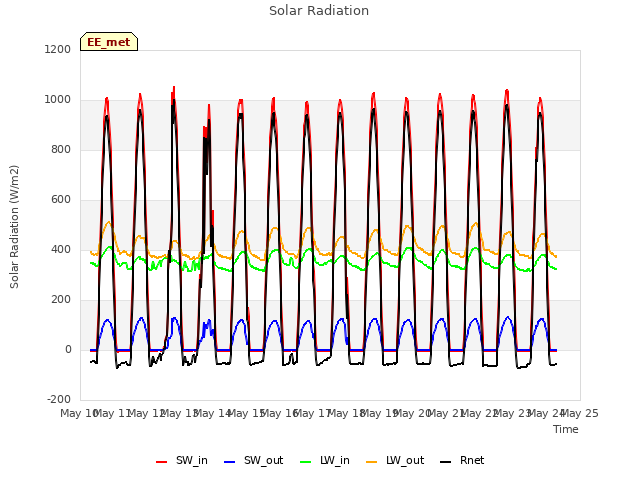Toggle the Rnet legend entry
640x480 pixels.
pyautogui.click(x=462, y=461)
